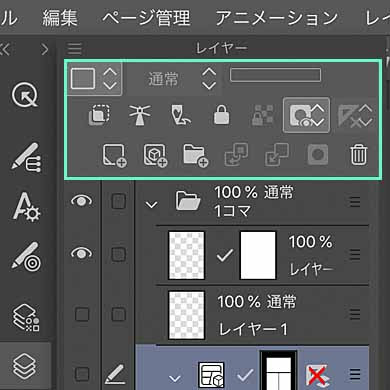Viewport: 390px width, 390px height.
Task: Open the ruler display range dropdown
Action: 355,115
